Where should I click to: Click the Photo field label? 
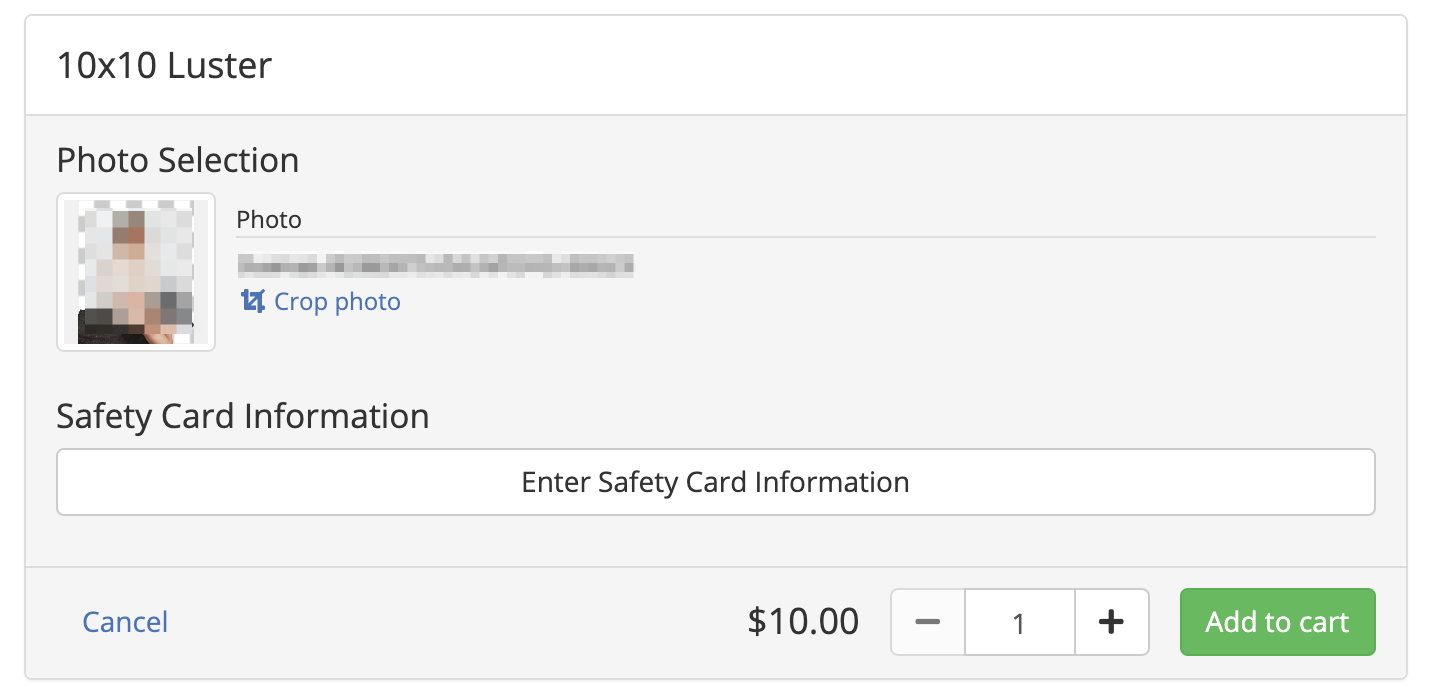[x=269, y=219]
